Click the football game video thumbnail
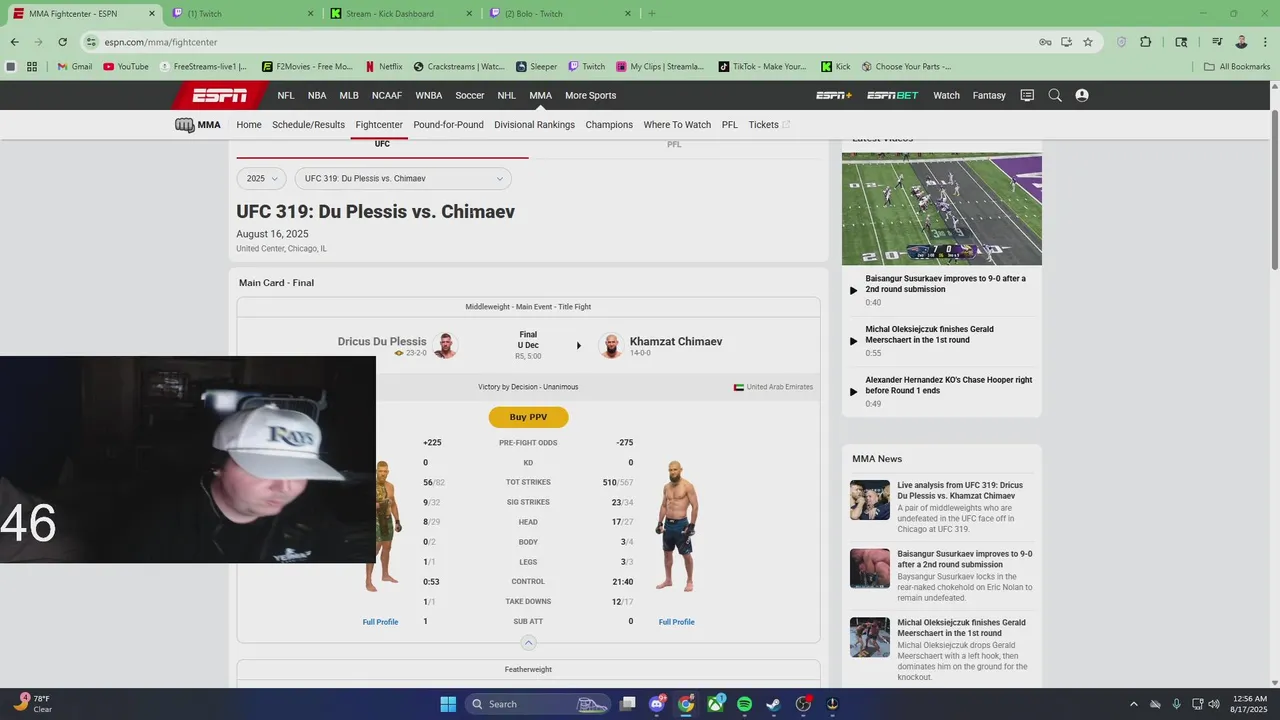Viewport: 1280px width, 720px height. point(941,209)
